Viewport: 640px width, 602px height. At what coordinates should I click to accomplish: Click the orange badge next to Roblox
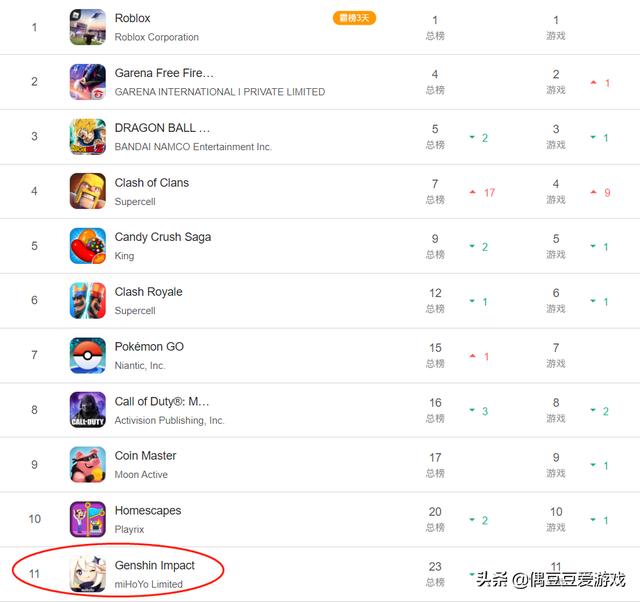point(354,18)
